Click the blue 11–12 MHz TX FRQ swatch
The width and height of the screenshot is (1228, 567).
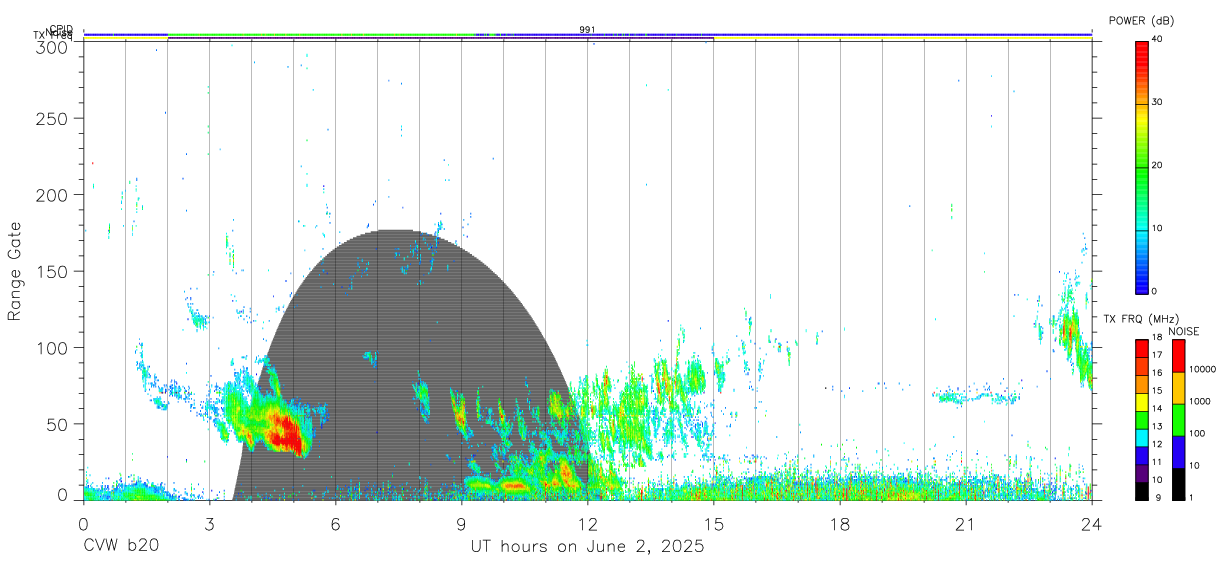coord(1142,454)
